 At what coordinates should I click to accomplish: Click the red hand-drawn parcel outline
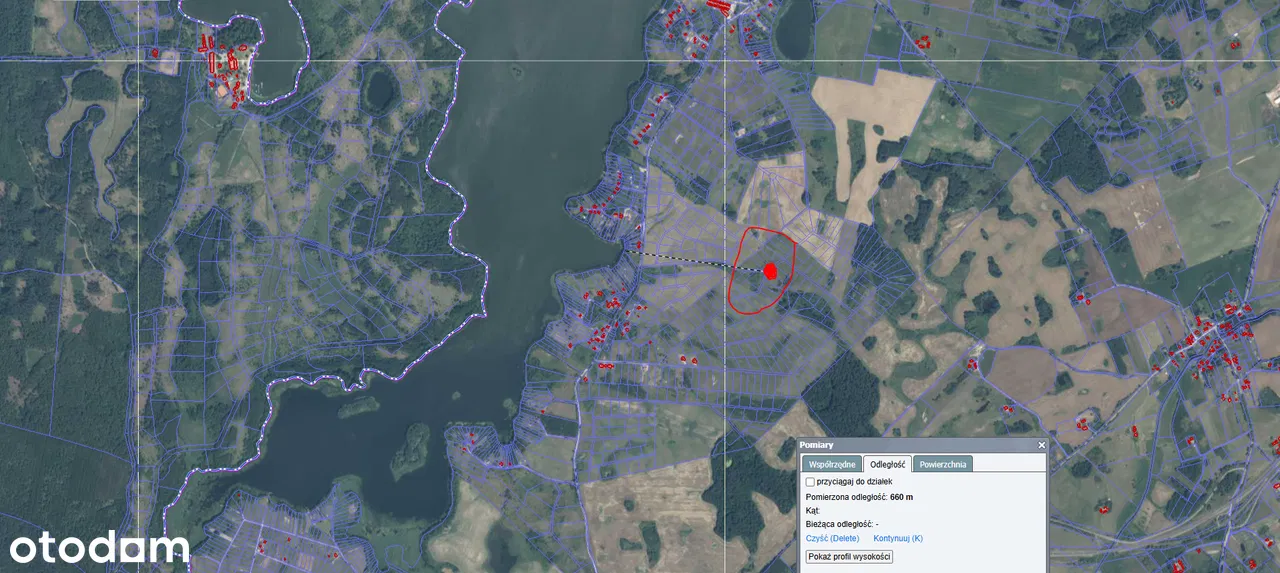[733, 283]
